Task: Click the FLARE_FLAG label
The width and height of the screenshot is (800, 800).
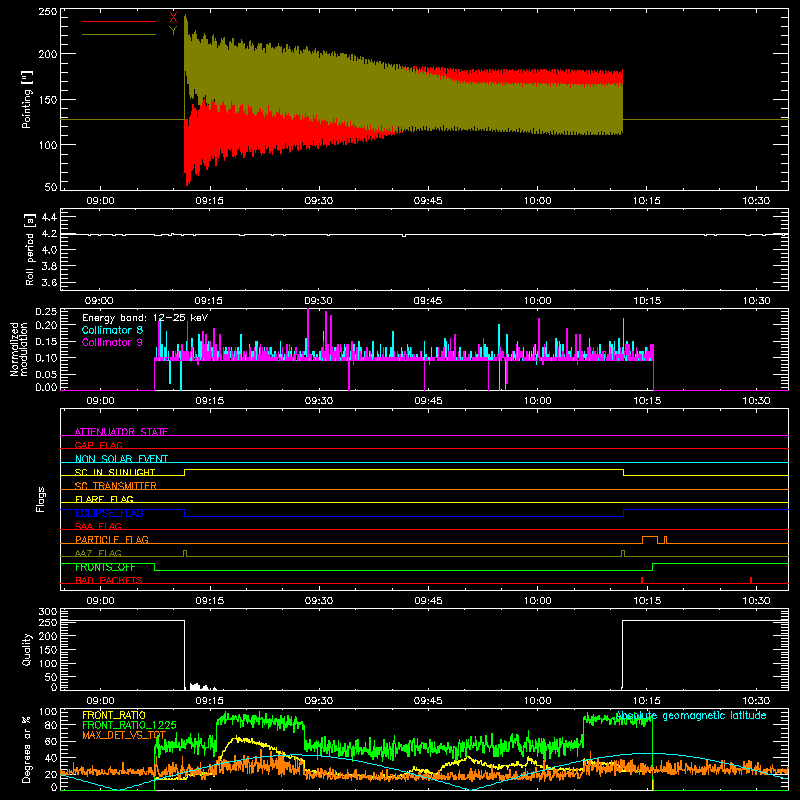Action: pos(104,499)
